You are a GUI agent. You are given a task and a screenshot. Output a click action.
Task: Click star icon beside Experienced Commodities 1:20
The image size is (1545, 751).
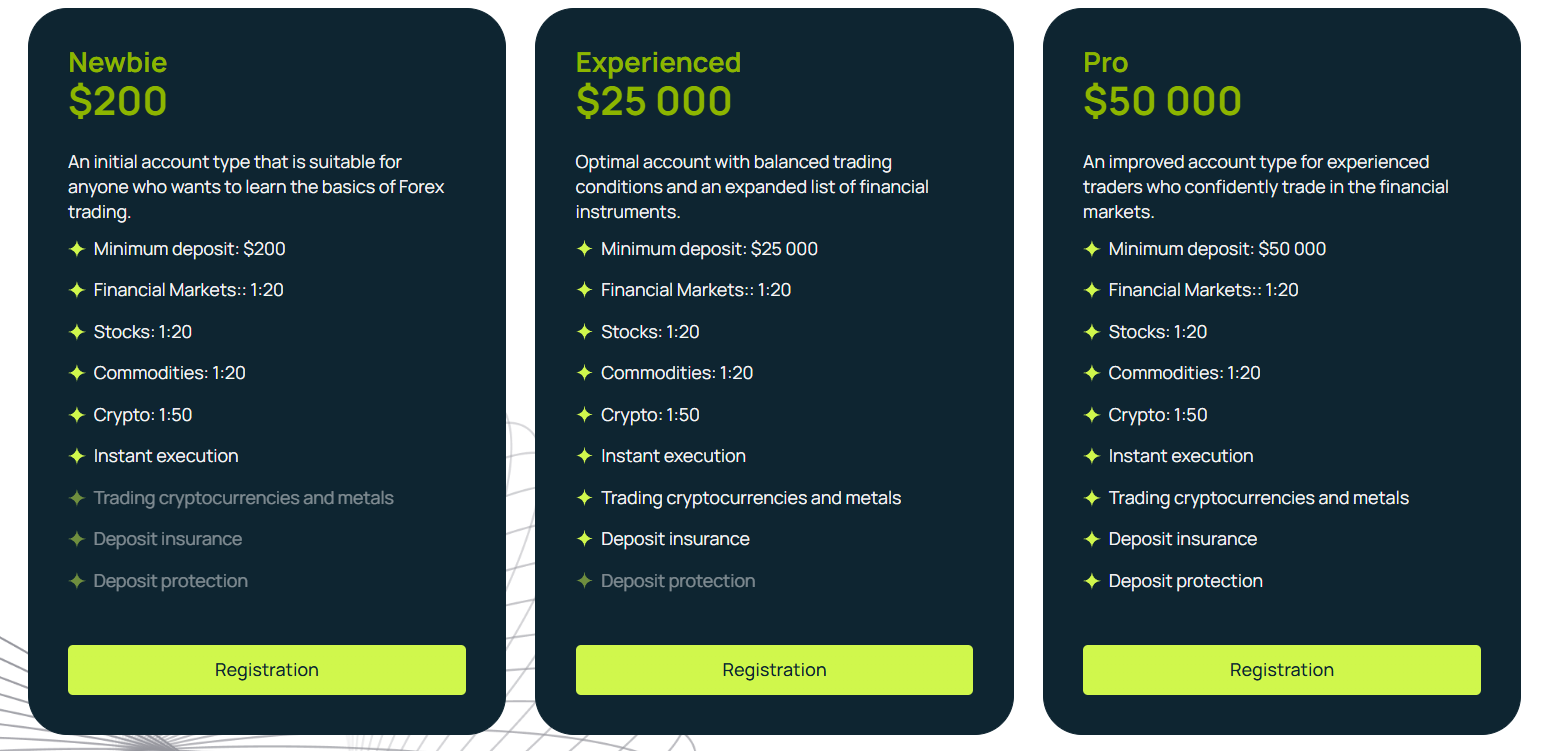(584, 373)
